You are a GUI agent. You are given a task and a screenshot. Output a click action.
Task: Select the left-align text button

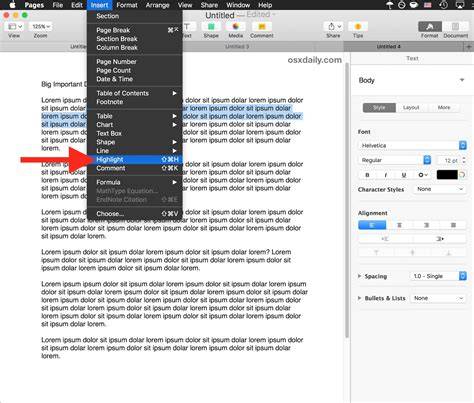pos(372,225)
